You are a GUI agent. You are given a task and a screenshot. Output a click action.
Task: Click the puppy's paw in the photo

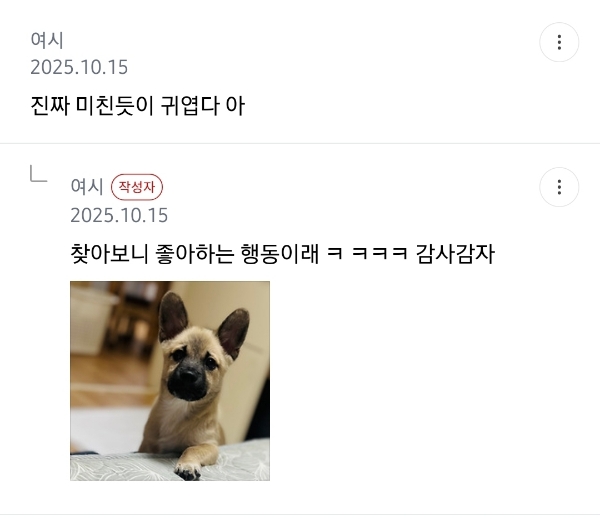point(188,471)
